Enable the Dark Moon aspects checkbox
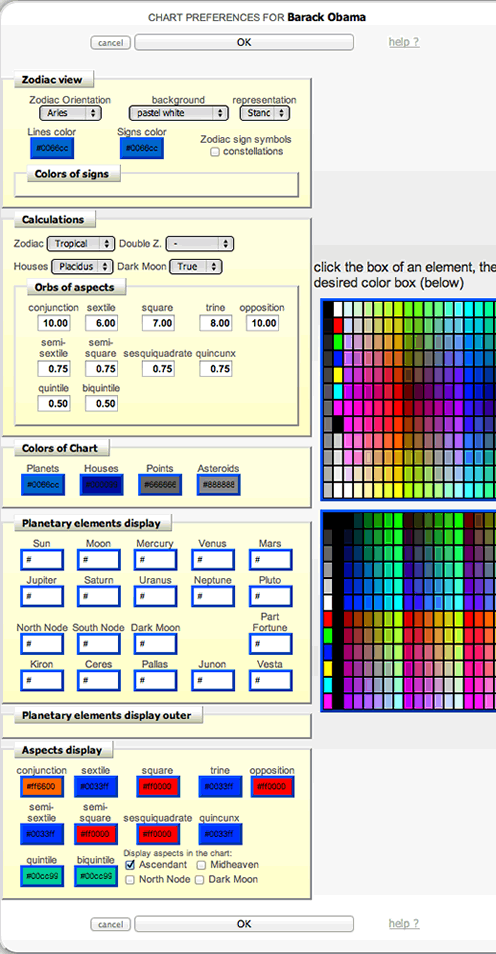This screenshot has width=496, height=954. (199, 880)
